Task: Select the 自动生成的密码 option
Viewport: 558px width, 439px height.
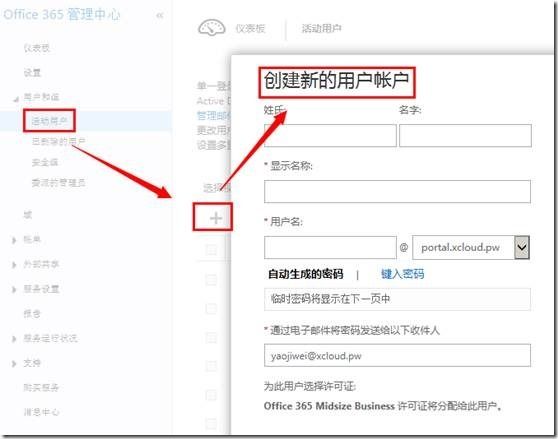Action: 305,274
